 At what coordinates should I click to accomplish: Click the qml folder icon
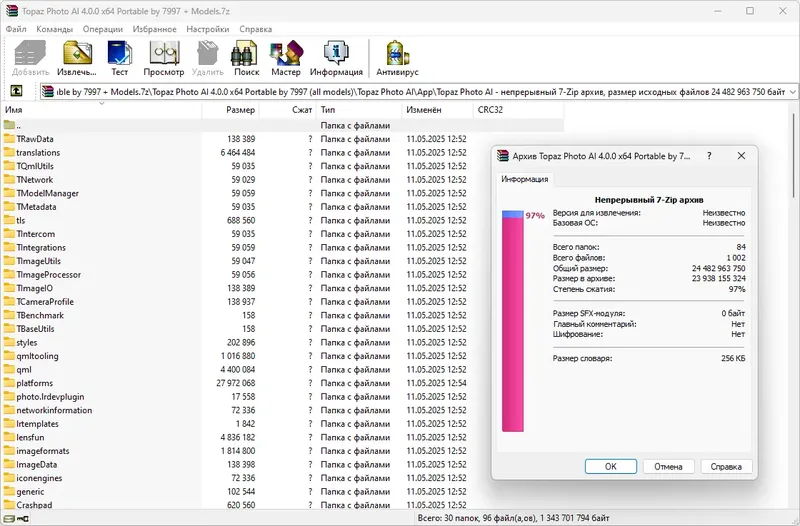[9, 369]
